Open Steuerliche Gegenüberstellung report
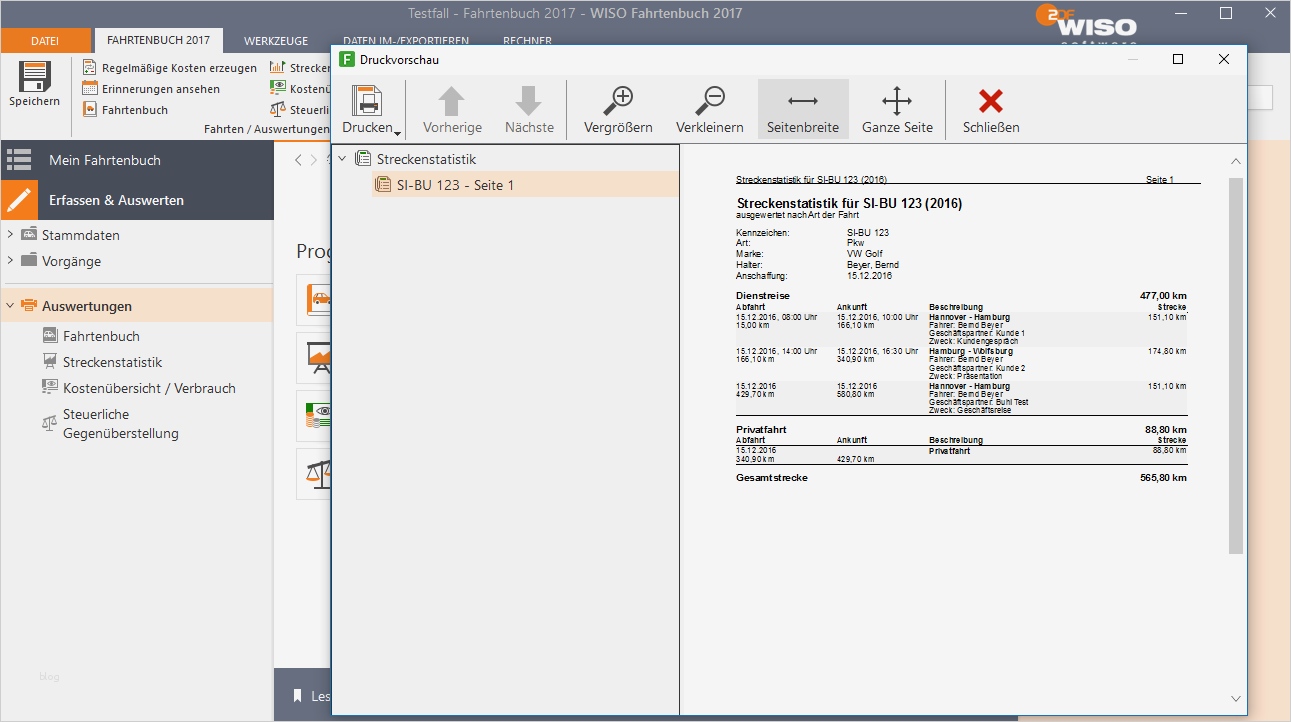This screenshot has width=1291, height=722. tap(120, 424)
